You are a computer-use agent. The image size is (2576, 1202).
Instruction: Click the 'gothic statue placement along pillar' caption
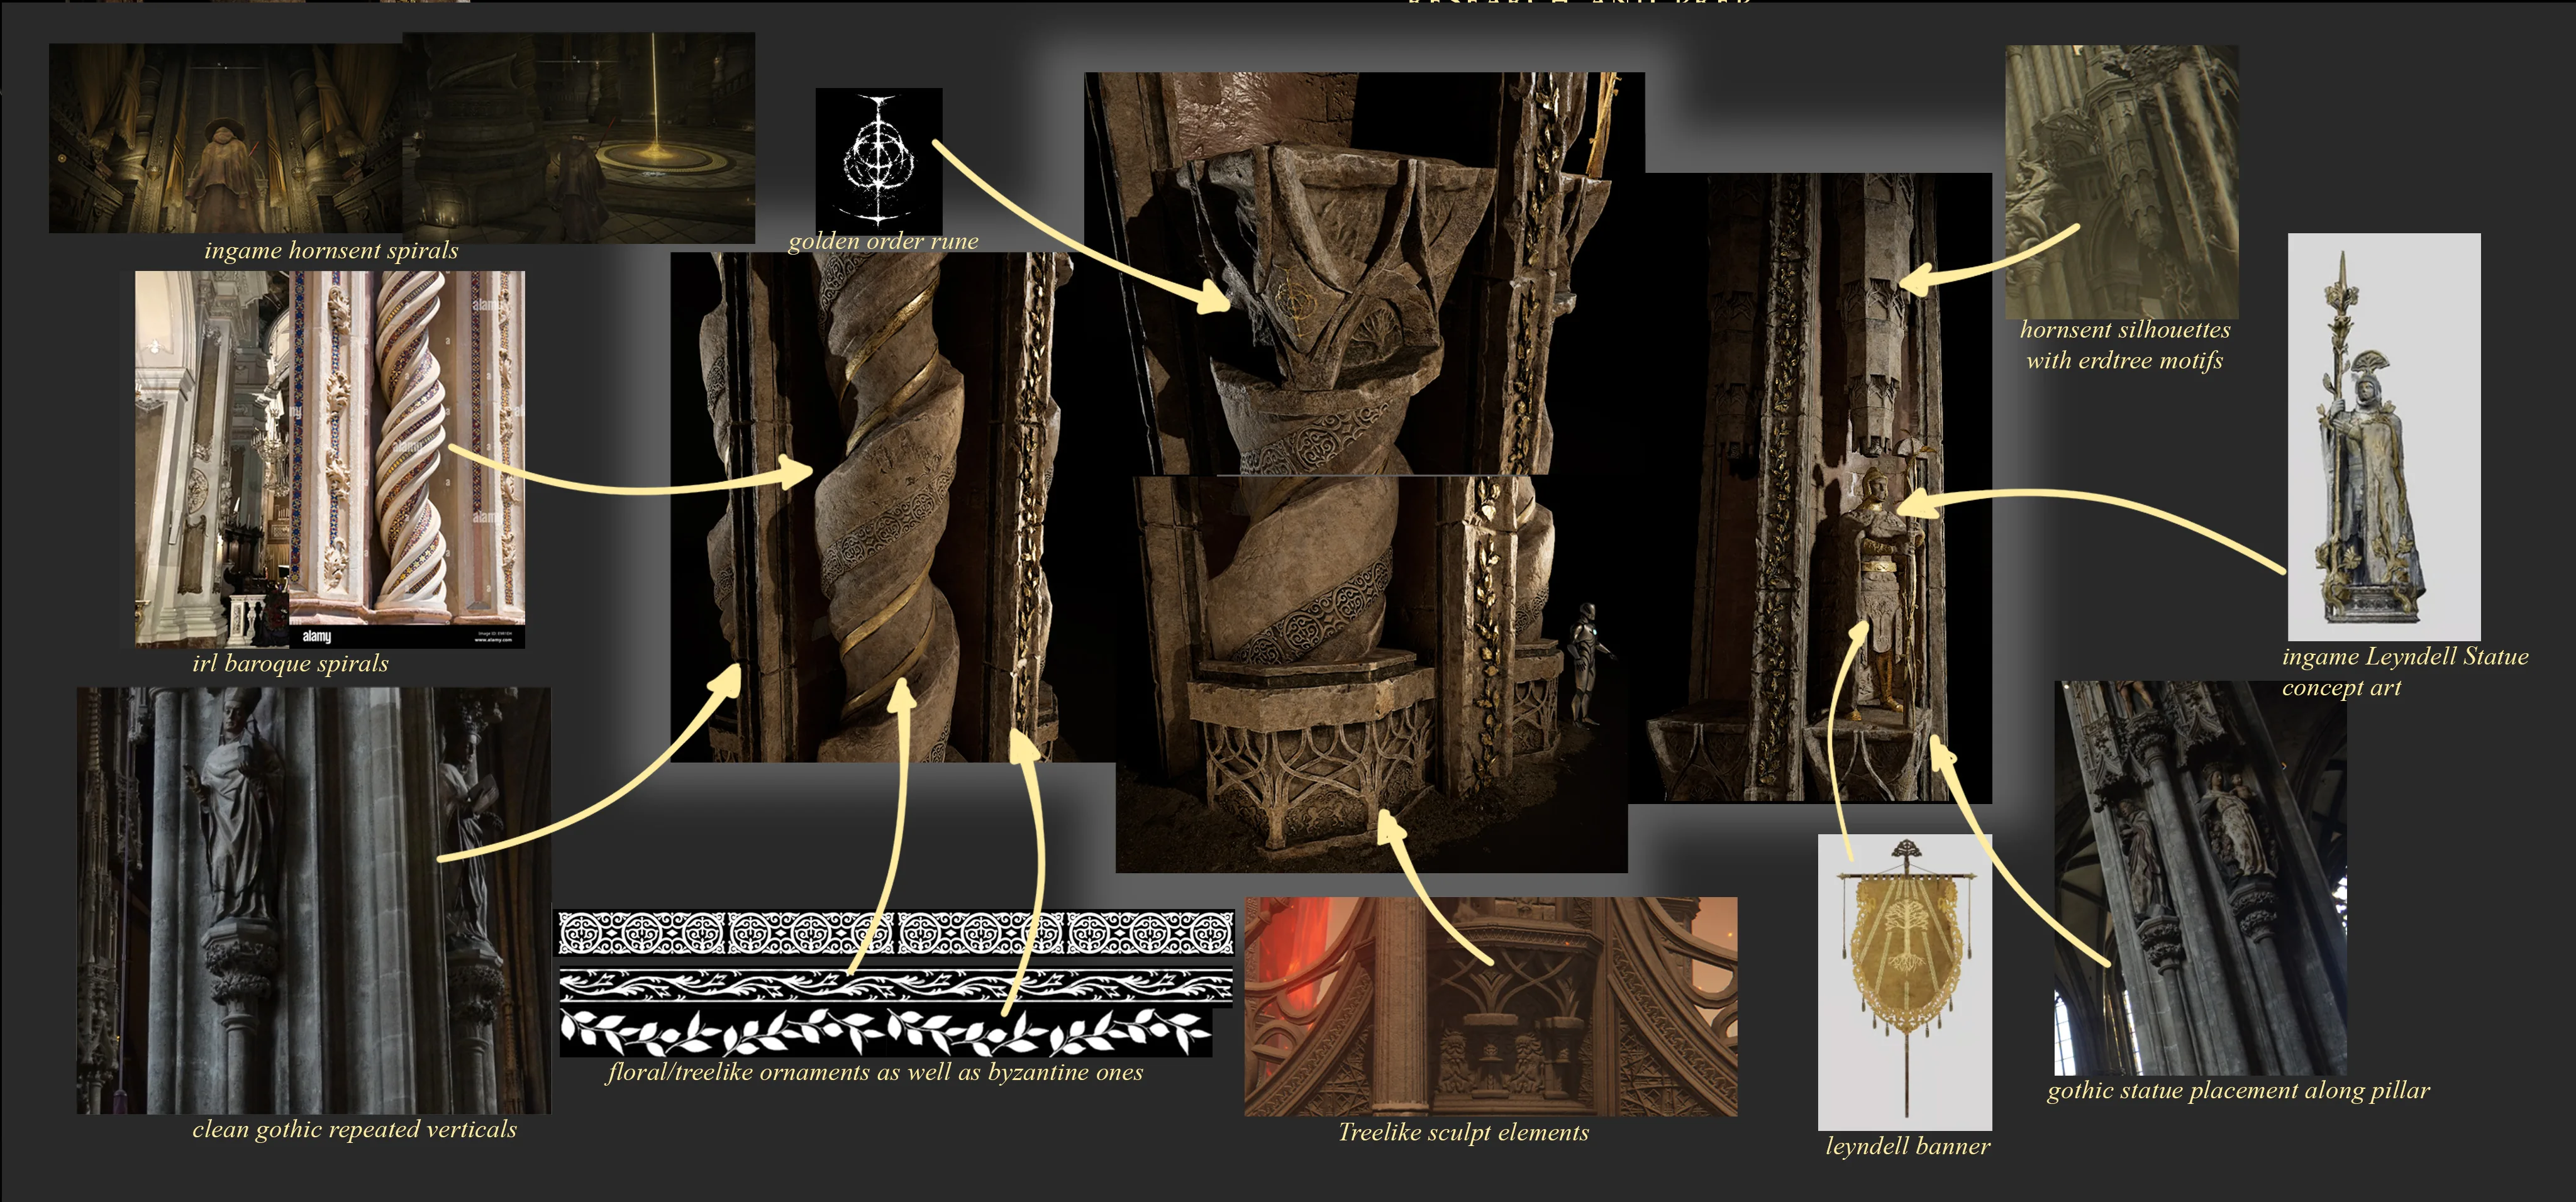(2238, 1090)
